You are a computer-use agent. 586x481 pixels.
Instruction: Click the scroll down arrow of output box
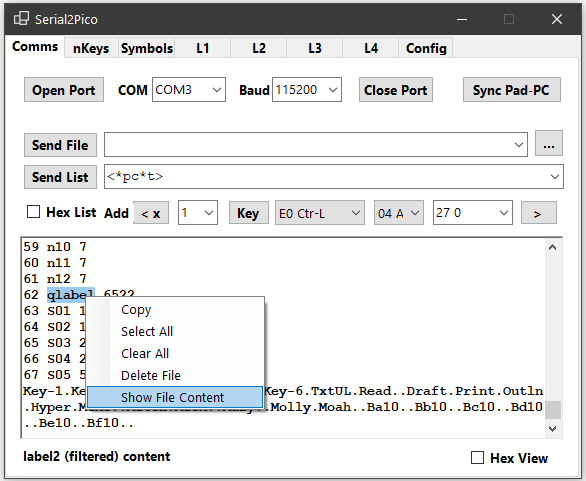(x=553, y=428)
